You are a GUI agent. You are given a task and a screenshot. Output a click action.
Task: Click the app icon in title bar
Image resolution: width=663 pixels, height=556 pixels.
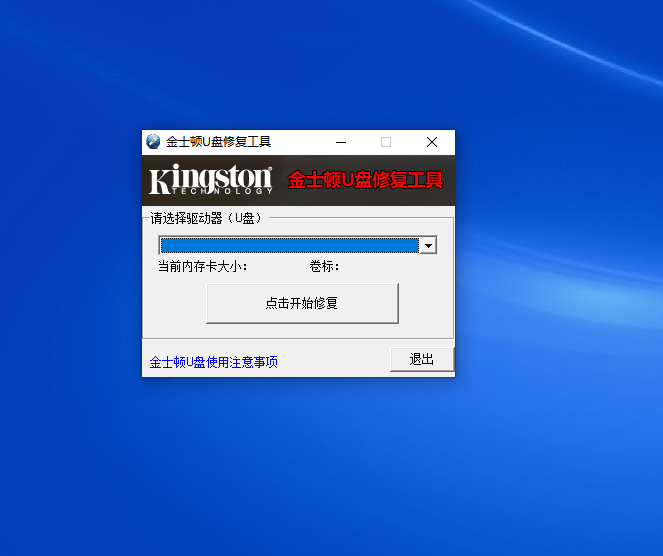[153, 142]
